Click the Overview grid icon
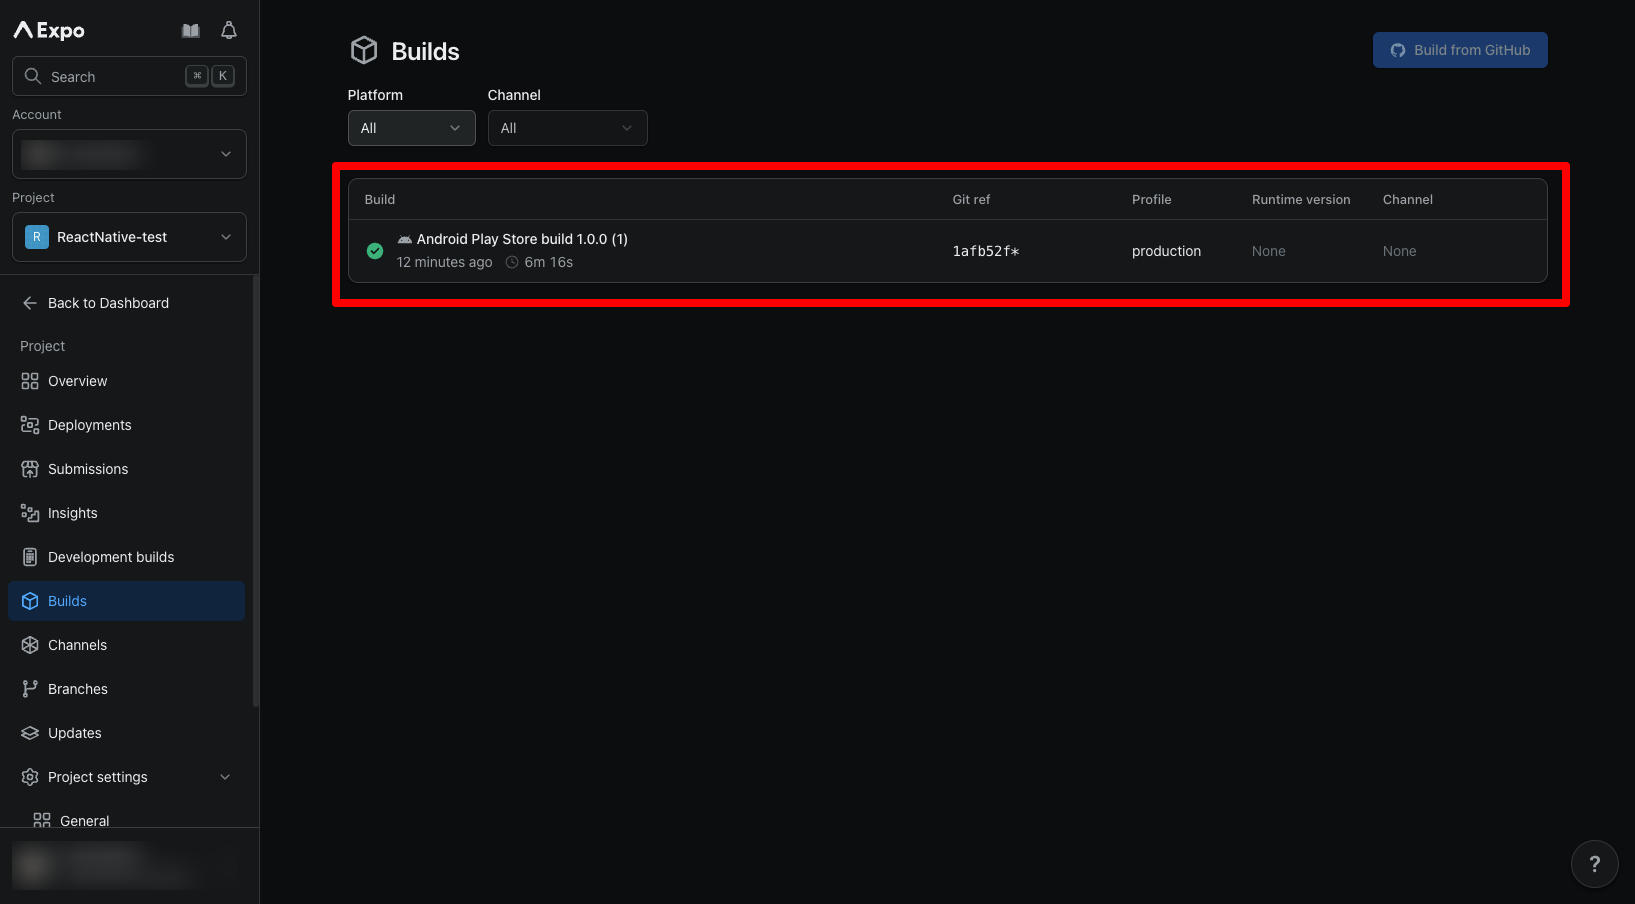Screen dimensions: 1635x904 click(30, 381)
